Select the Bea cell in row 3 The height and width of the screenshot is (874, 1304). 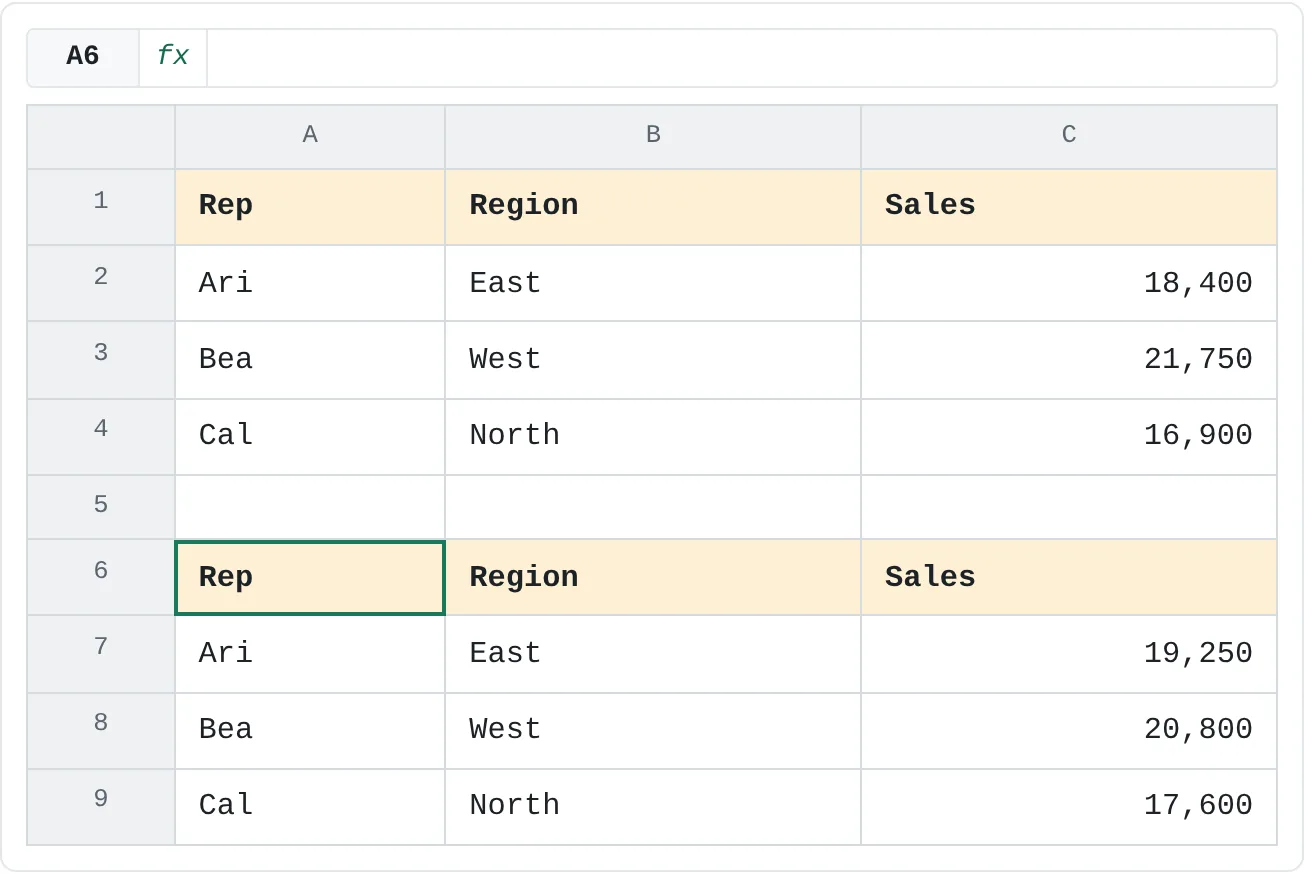(x=310, y=360)
